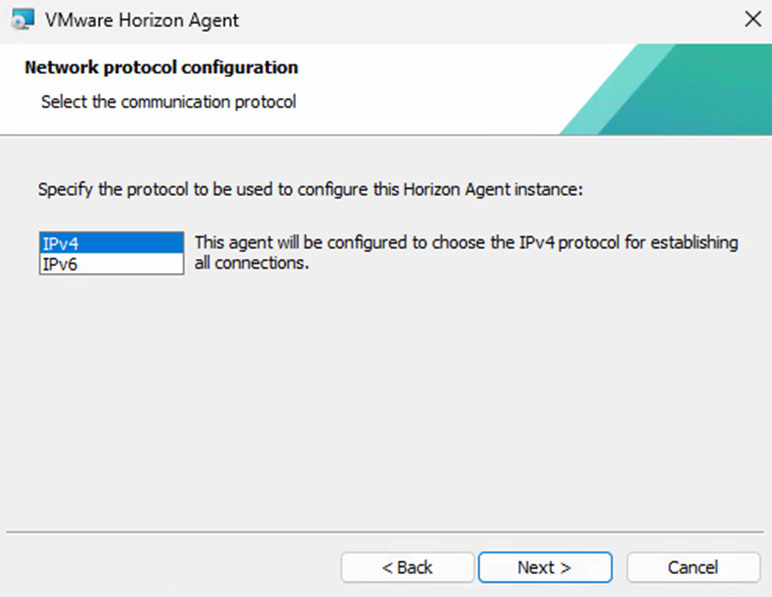This screenshot has height=597, width=772.
Task: Close the VMware Horizon Agent window
Action: tap(752, 19)
